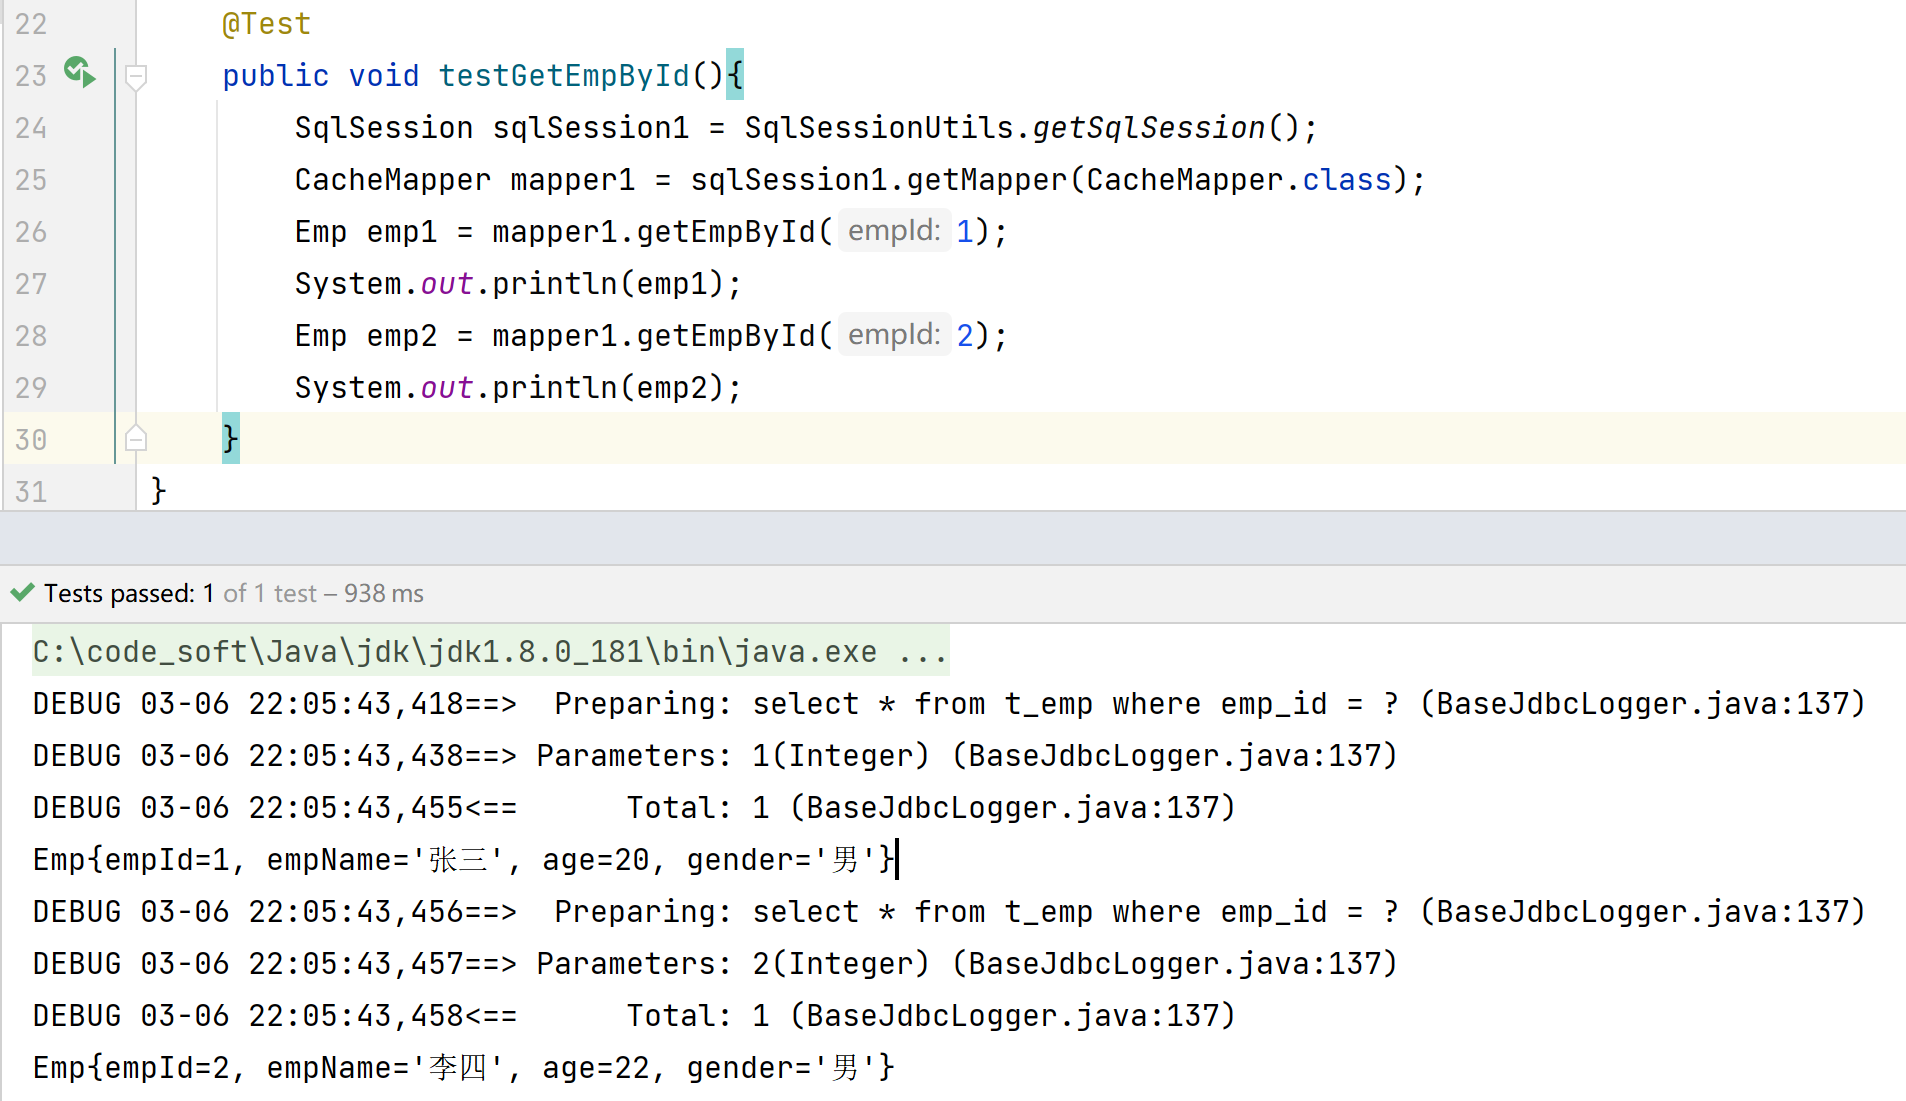Click 'Parameters: 2(Integer)' log line
The image size is (1906, 1101).
pyautogui.click(x=715, y=963)
